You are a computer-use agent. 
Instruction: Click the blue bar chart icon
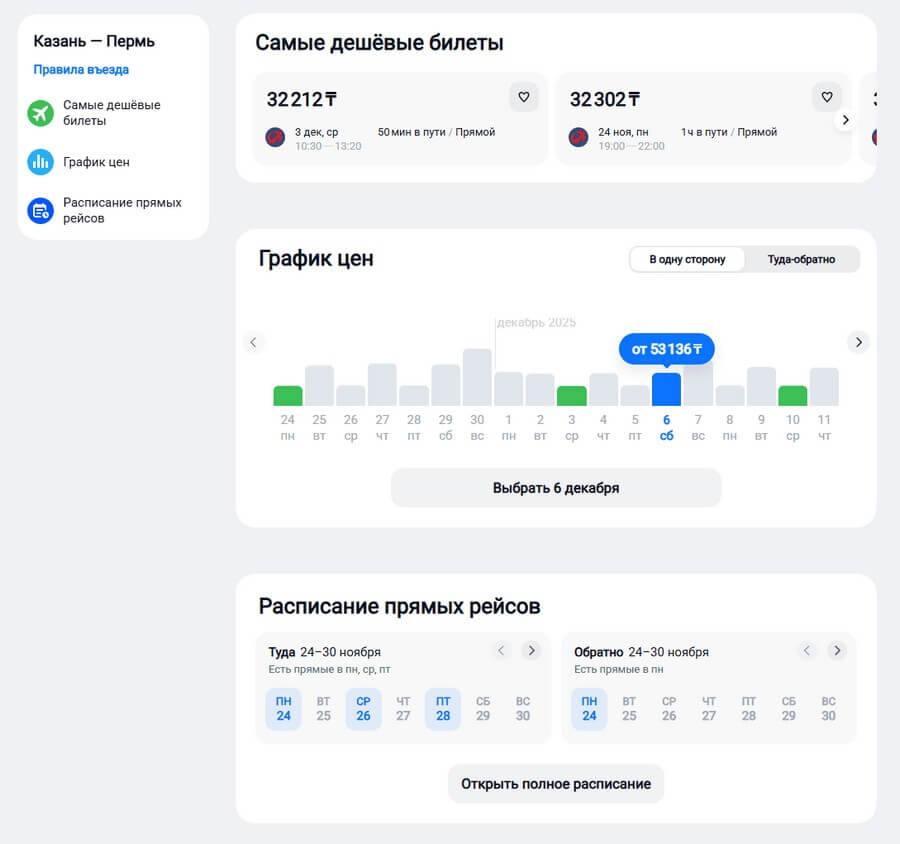click(40, 162)
